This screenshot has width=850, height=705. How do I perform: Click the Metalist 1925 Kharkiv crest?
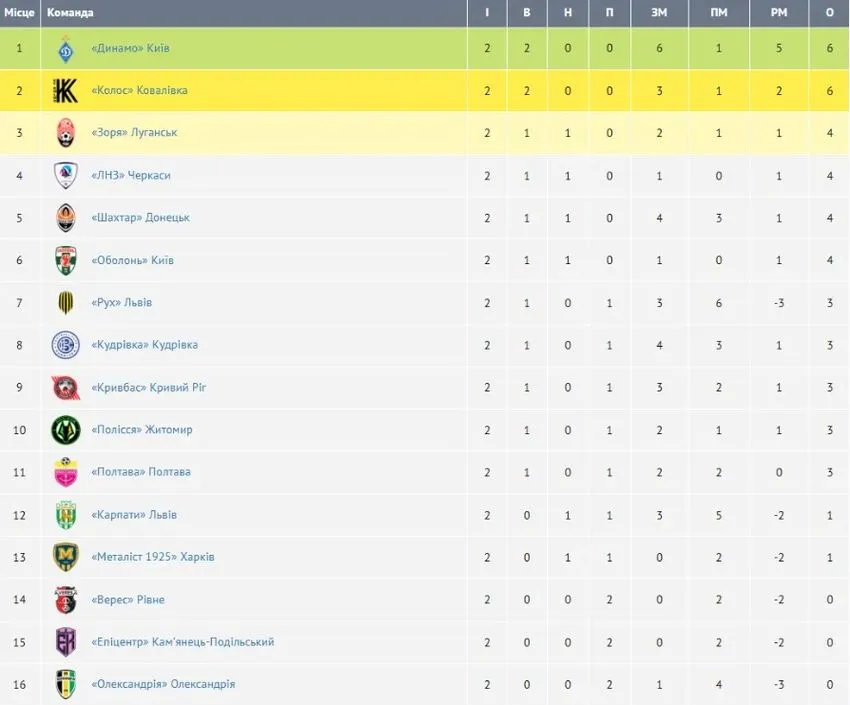(x=66, y=557)
